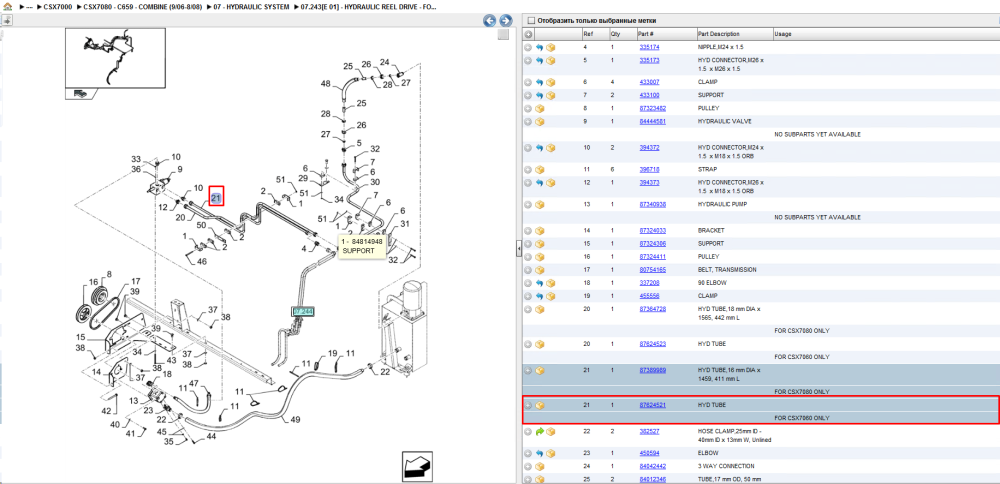Navigate to next diagram with forward arrow
The height and width of the screenshot is (484, 1000).
tap(505, 21)
